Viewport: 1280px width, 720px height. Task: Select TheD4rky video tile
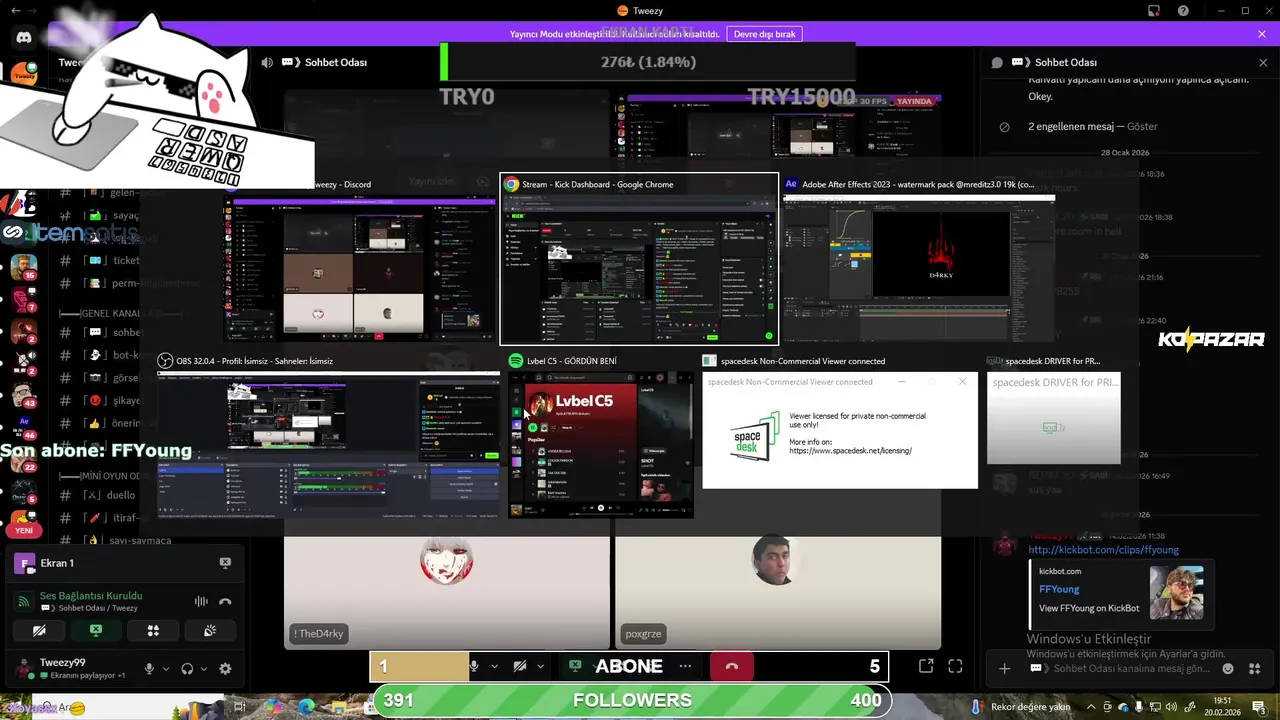pyautogui.click(x=446, y=593)
